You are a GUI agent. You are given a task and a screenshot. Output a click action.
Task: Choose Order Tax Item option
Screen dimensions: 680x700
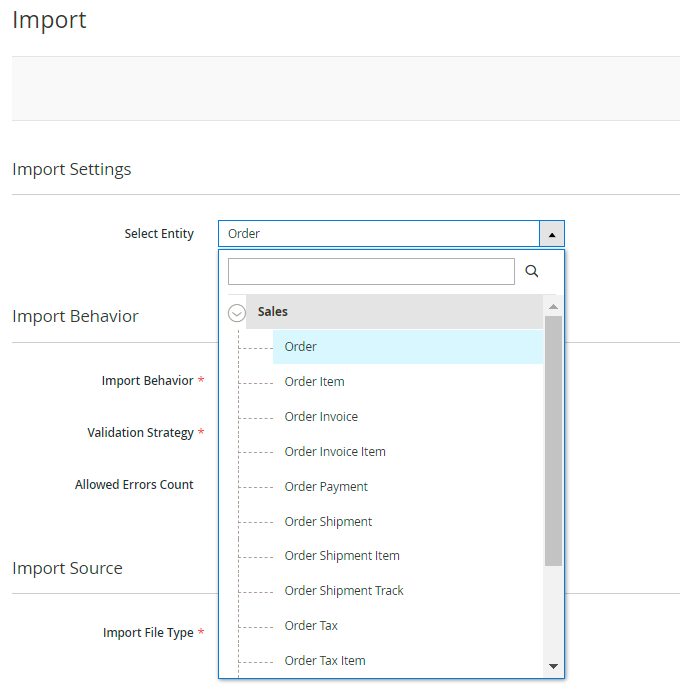click(325, 661)
